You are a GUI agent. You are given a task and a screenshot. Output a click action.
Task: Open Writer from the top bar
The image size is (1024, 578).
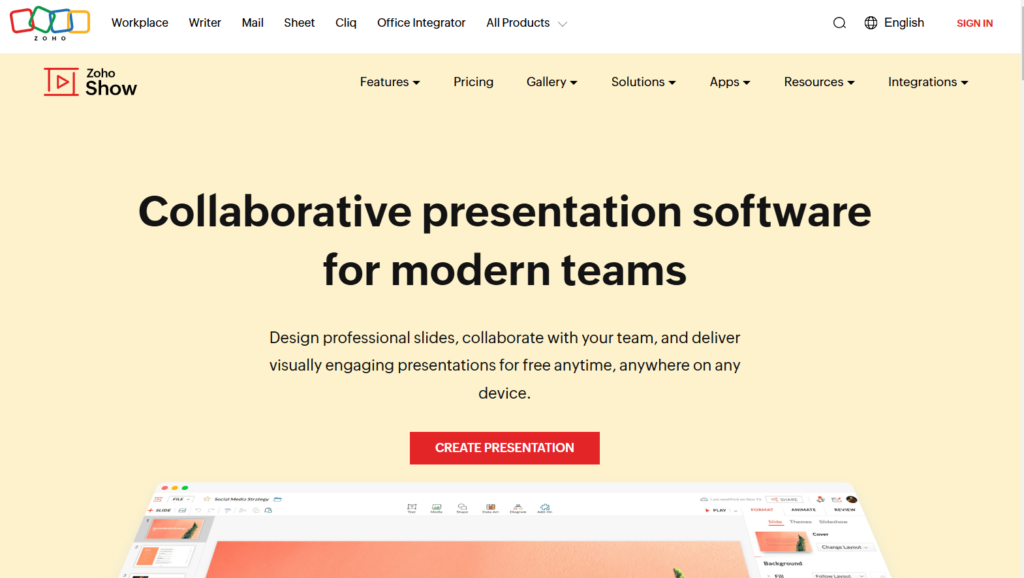(x=204, y=23)
